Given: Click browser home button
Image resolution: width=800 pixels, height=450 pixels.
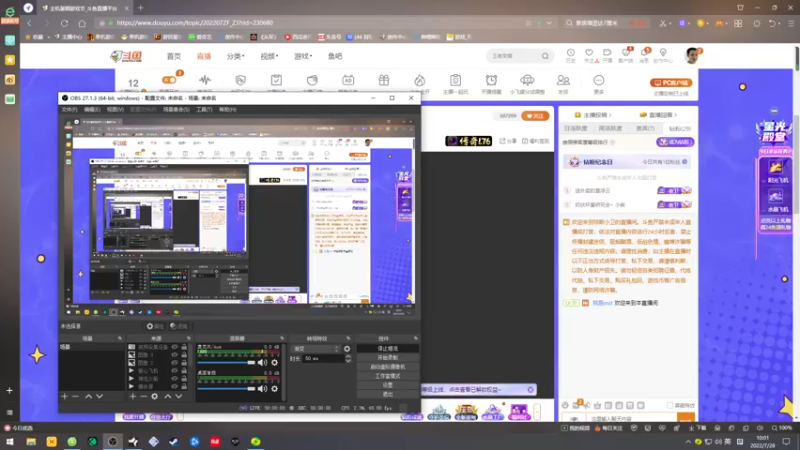Looking at the screenshot, I should tap(82, 23).
